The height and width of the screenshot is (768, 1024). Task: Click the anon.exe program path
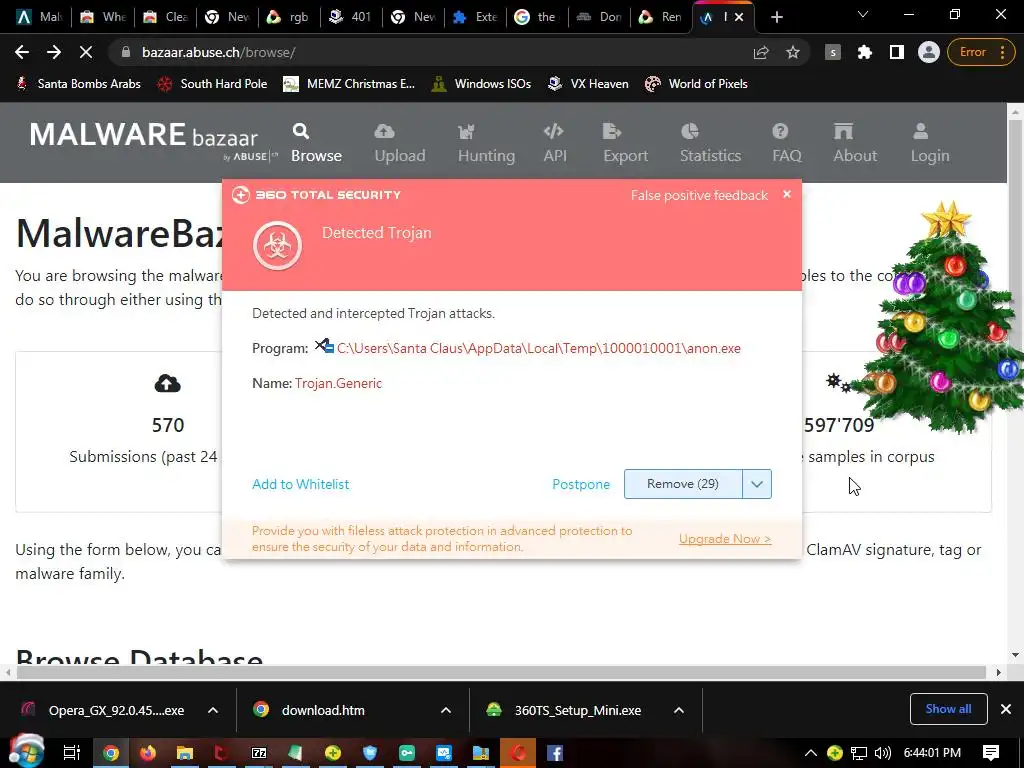[x=539, y=348]
